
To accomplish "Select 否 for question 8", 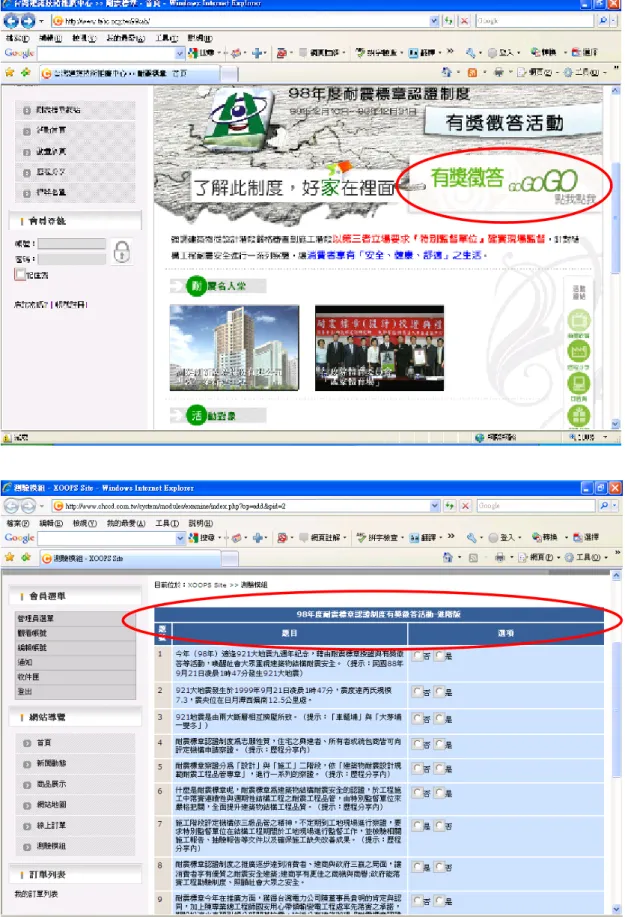I will pyautogui.click(x=439, y=867).
